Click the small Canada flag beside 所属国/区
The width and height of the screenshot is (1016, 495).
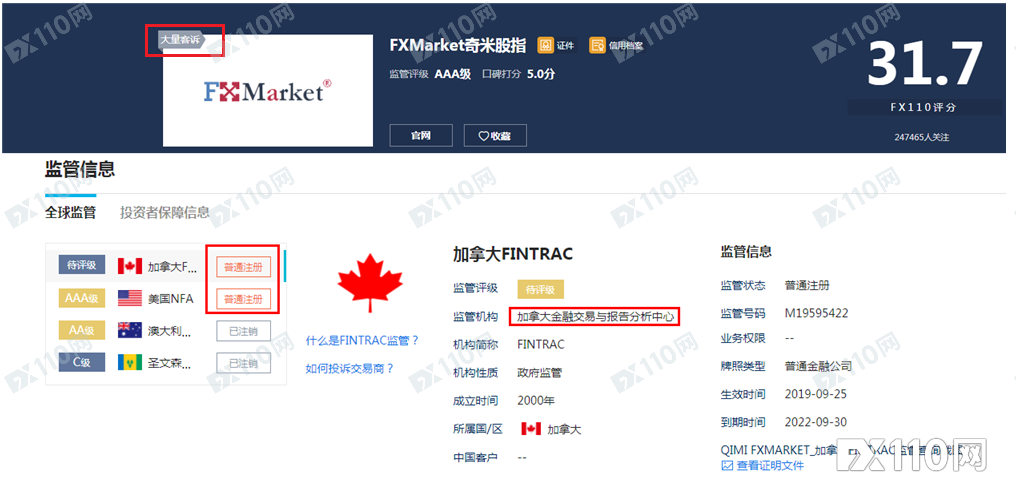pyautogui.click(x=531, y=428)
